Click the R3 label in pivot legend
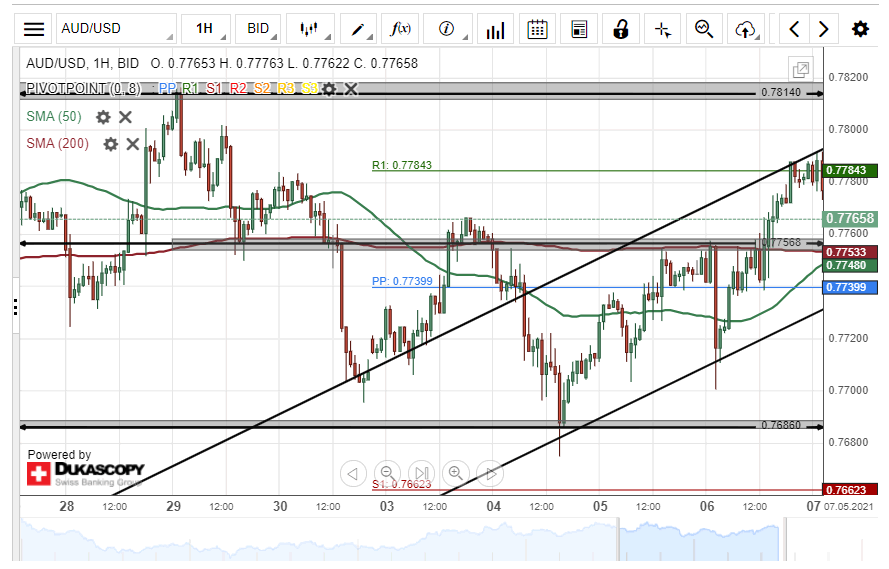889x569 pixels. pos(286,89)
